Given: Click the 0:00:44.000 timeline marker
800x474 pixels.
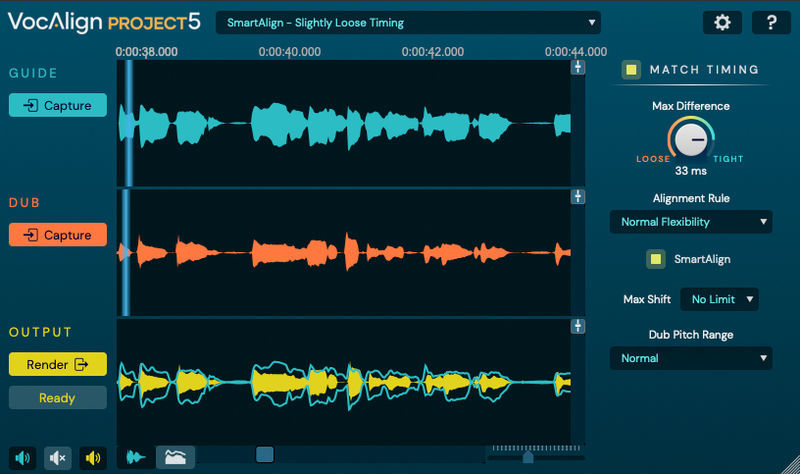Looking at the screenshot, I should pyautogui.click(x=576, y=52).
